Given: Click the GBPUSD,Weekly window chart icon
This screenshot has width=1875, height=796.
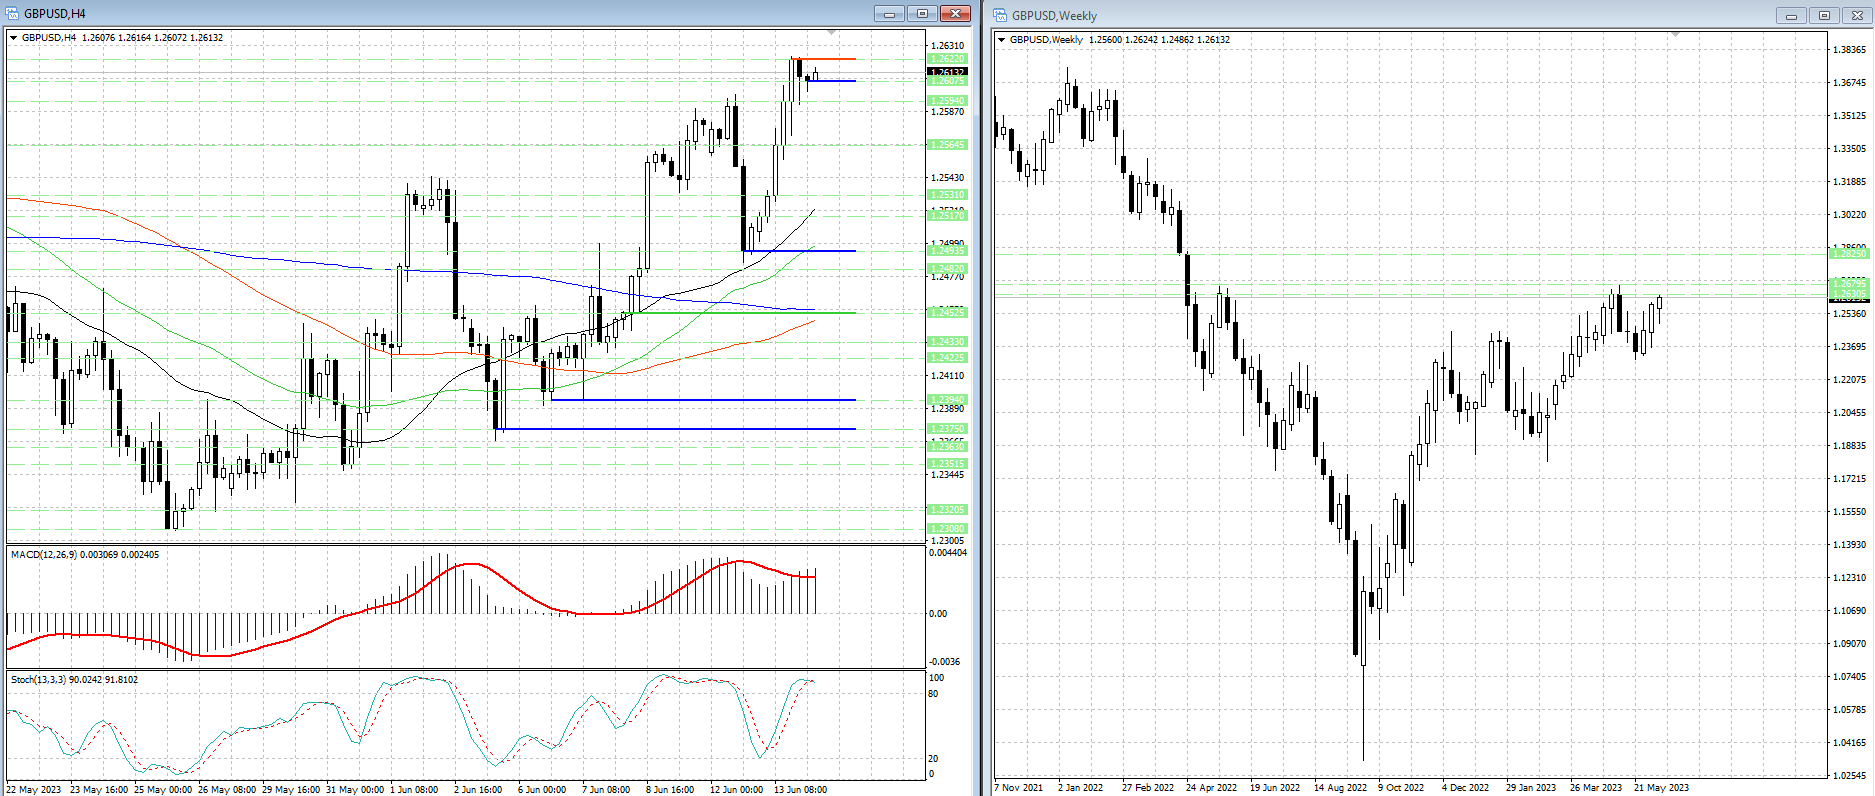Looking at the screenshot, I should click(x=1000, y=15).
